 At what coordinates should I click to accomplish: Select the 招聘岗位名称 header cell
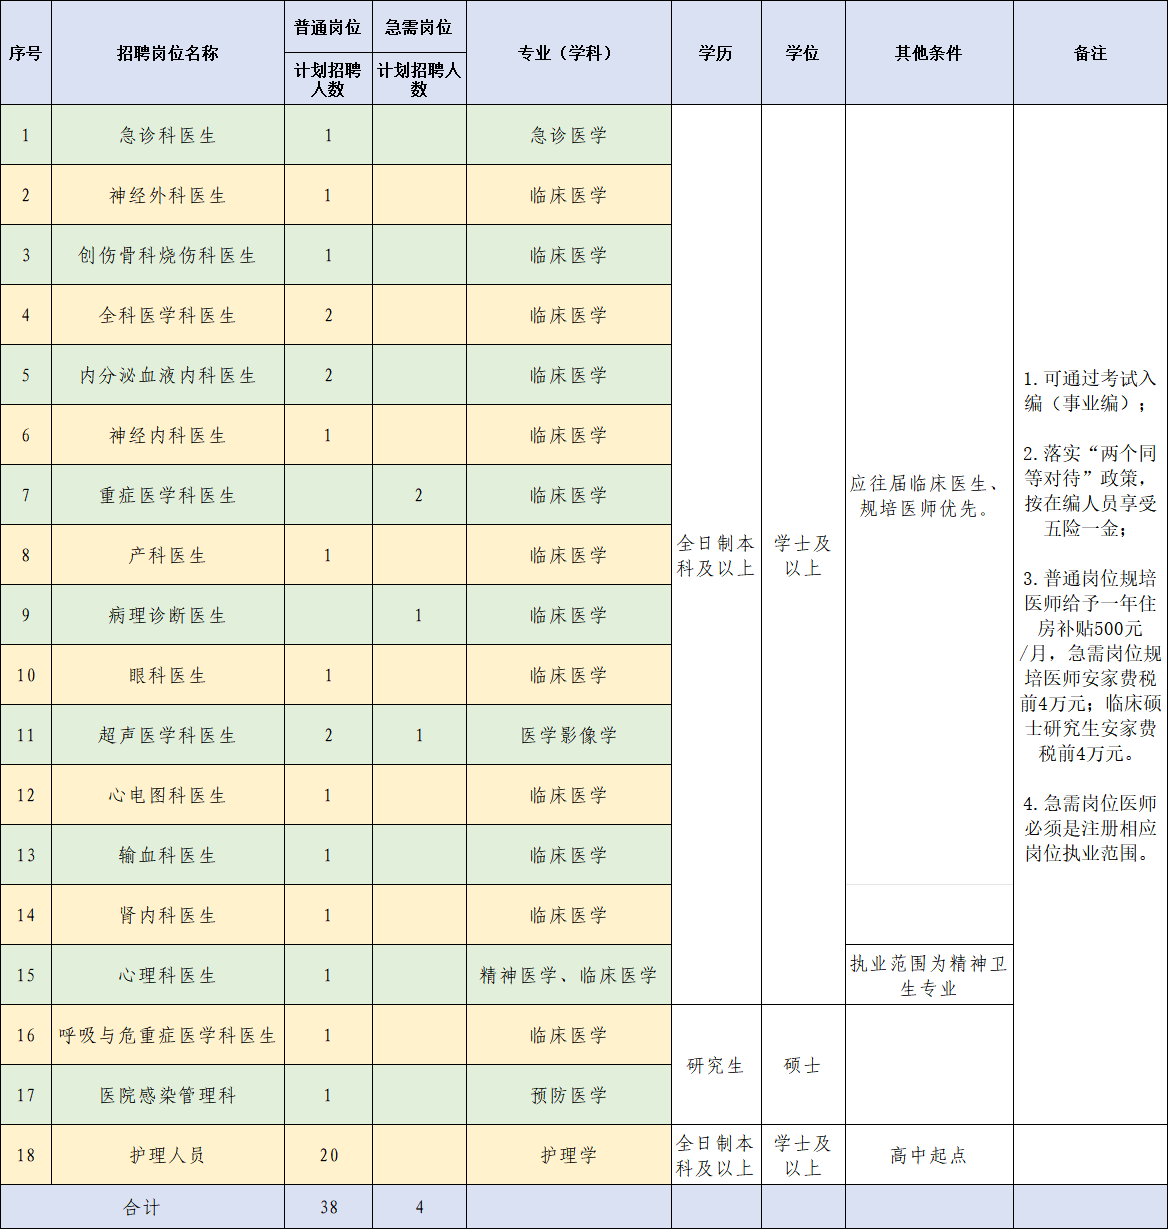pyautogui.click(x=168, y=53)
